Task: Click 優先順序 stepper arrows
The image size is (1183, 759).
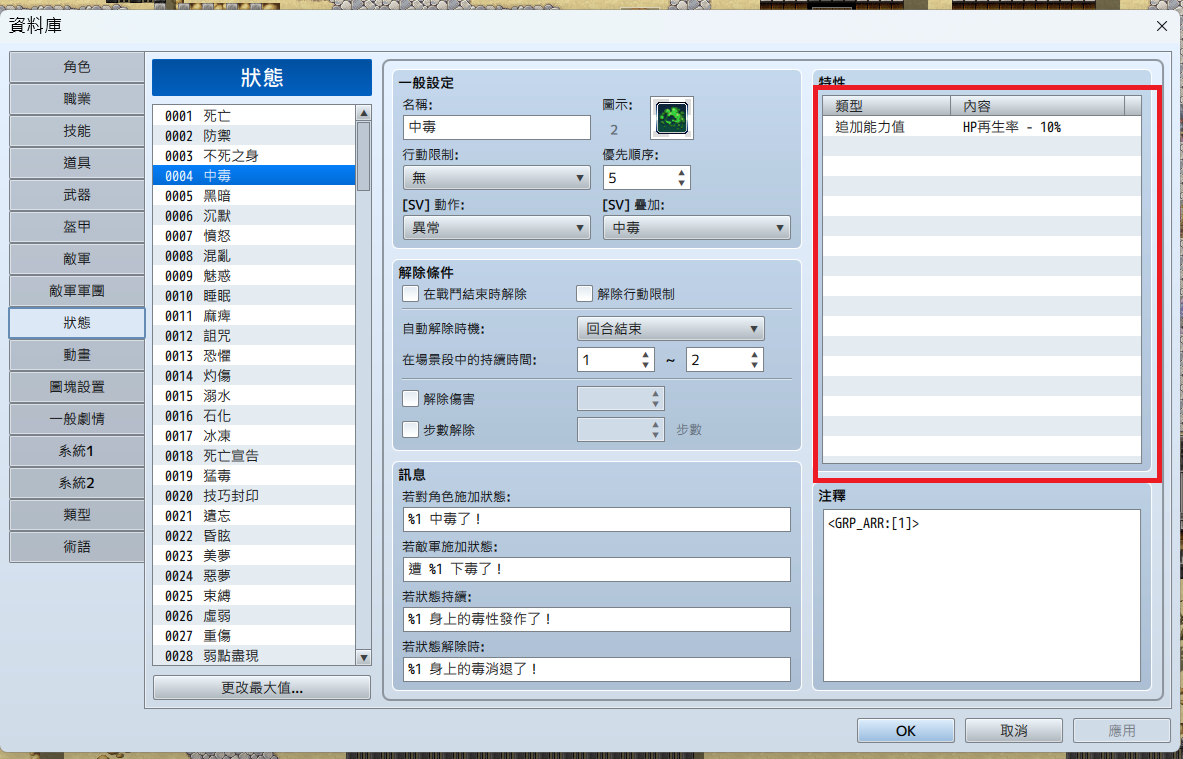Action: (681, 177)
